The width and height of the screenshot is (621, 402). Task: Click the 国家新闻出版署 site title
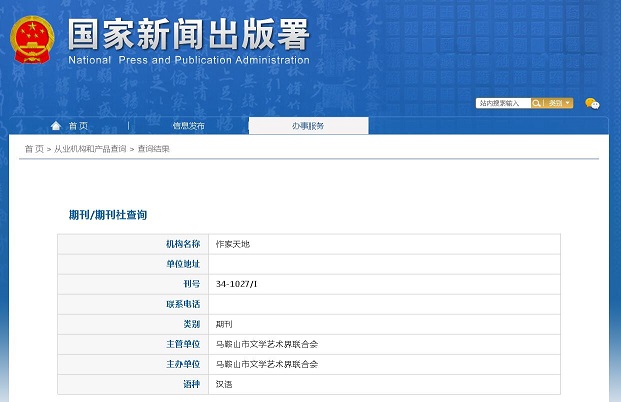pyautogui.click(x=189, y=34)
